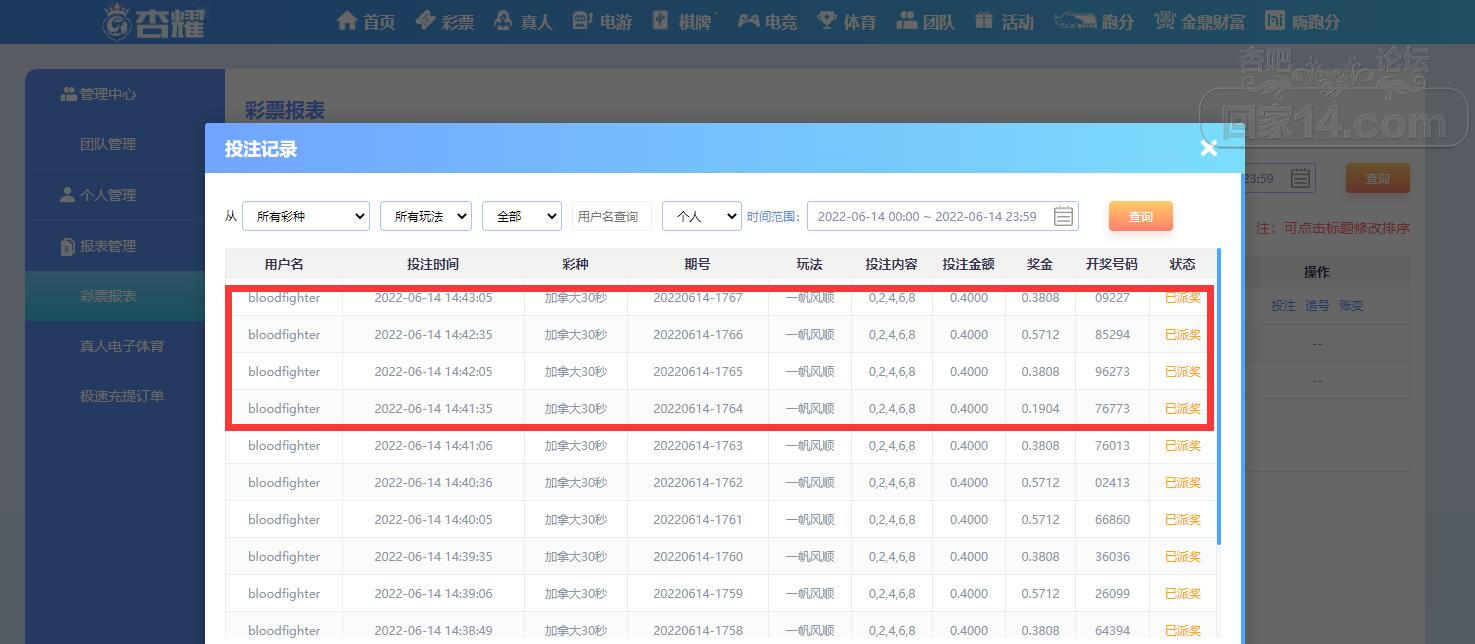The width and height of the screenshot is (1475, 644).
Task: Click 用户名 column header
Action: tap(284, 264)
